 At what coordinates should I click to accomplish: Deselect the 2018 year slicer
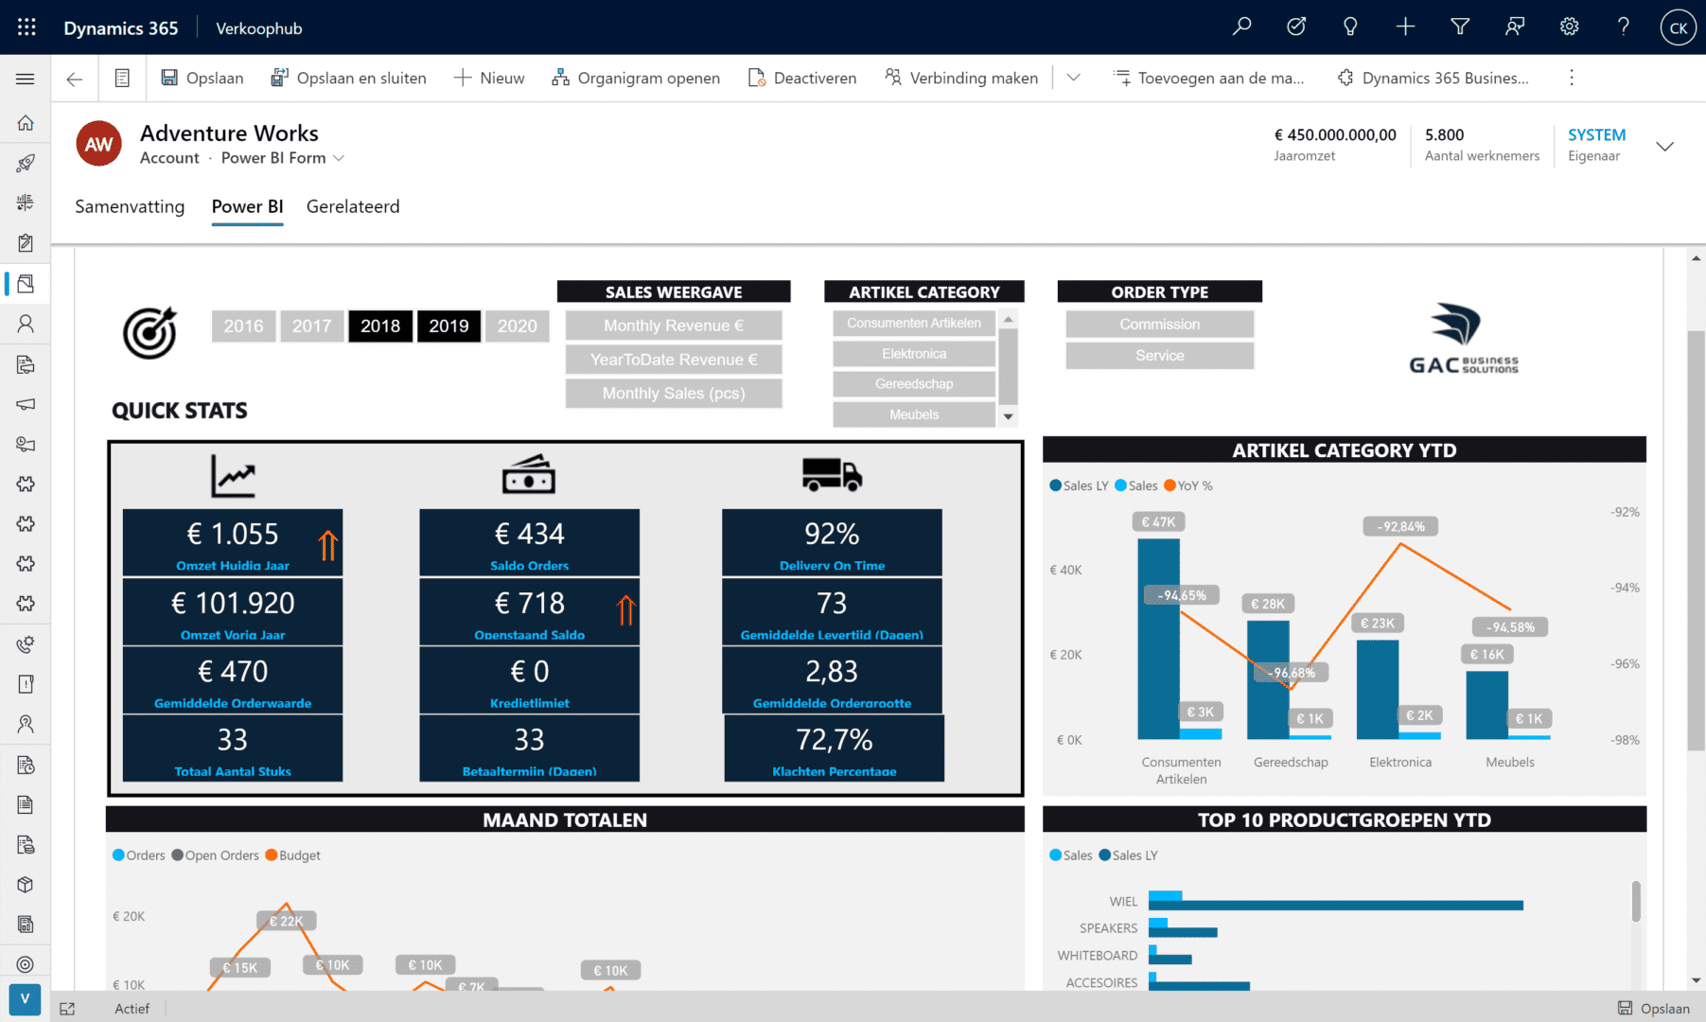[380, 326]
